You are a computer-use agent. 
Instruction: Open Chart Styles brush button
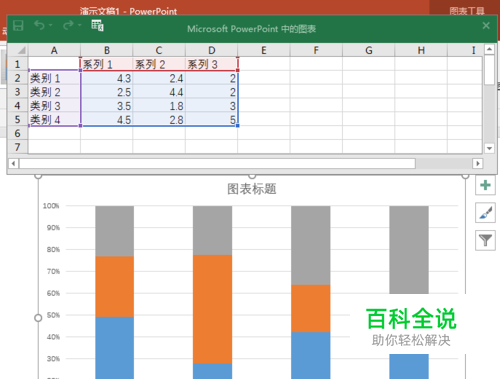click(485, 213)
